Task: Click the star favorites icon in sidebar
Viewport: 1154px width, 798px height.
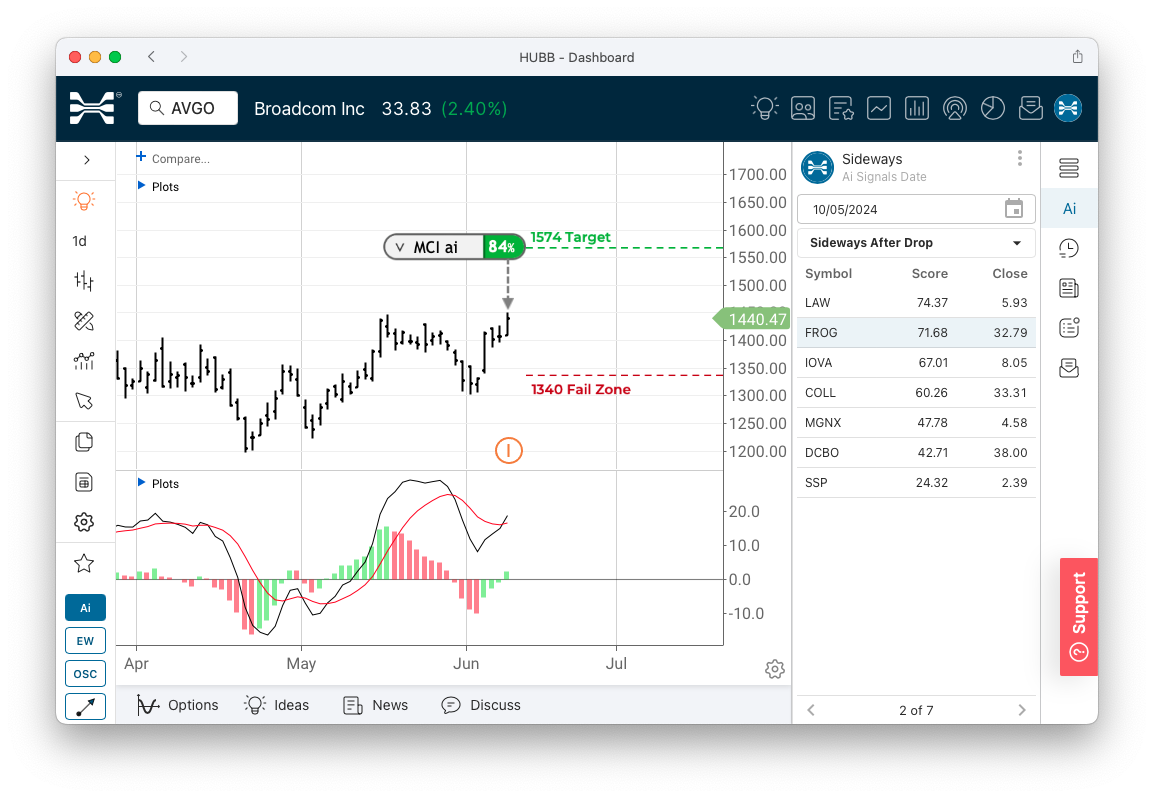Action: pos(84,564)
